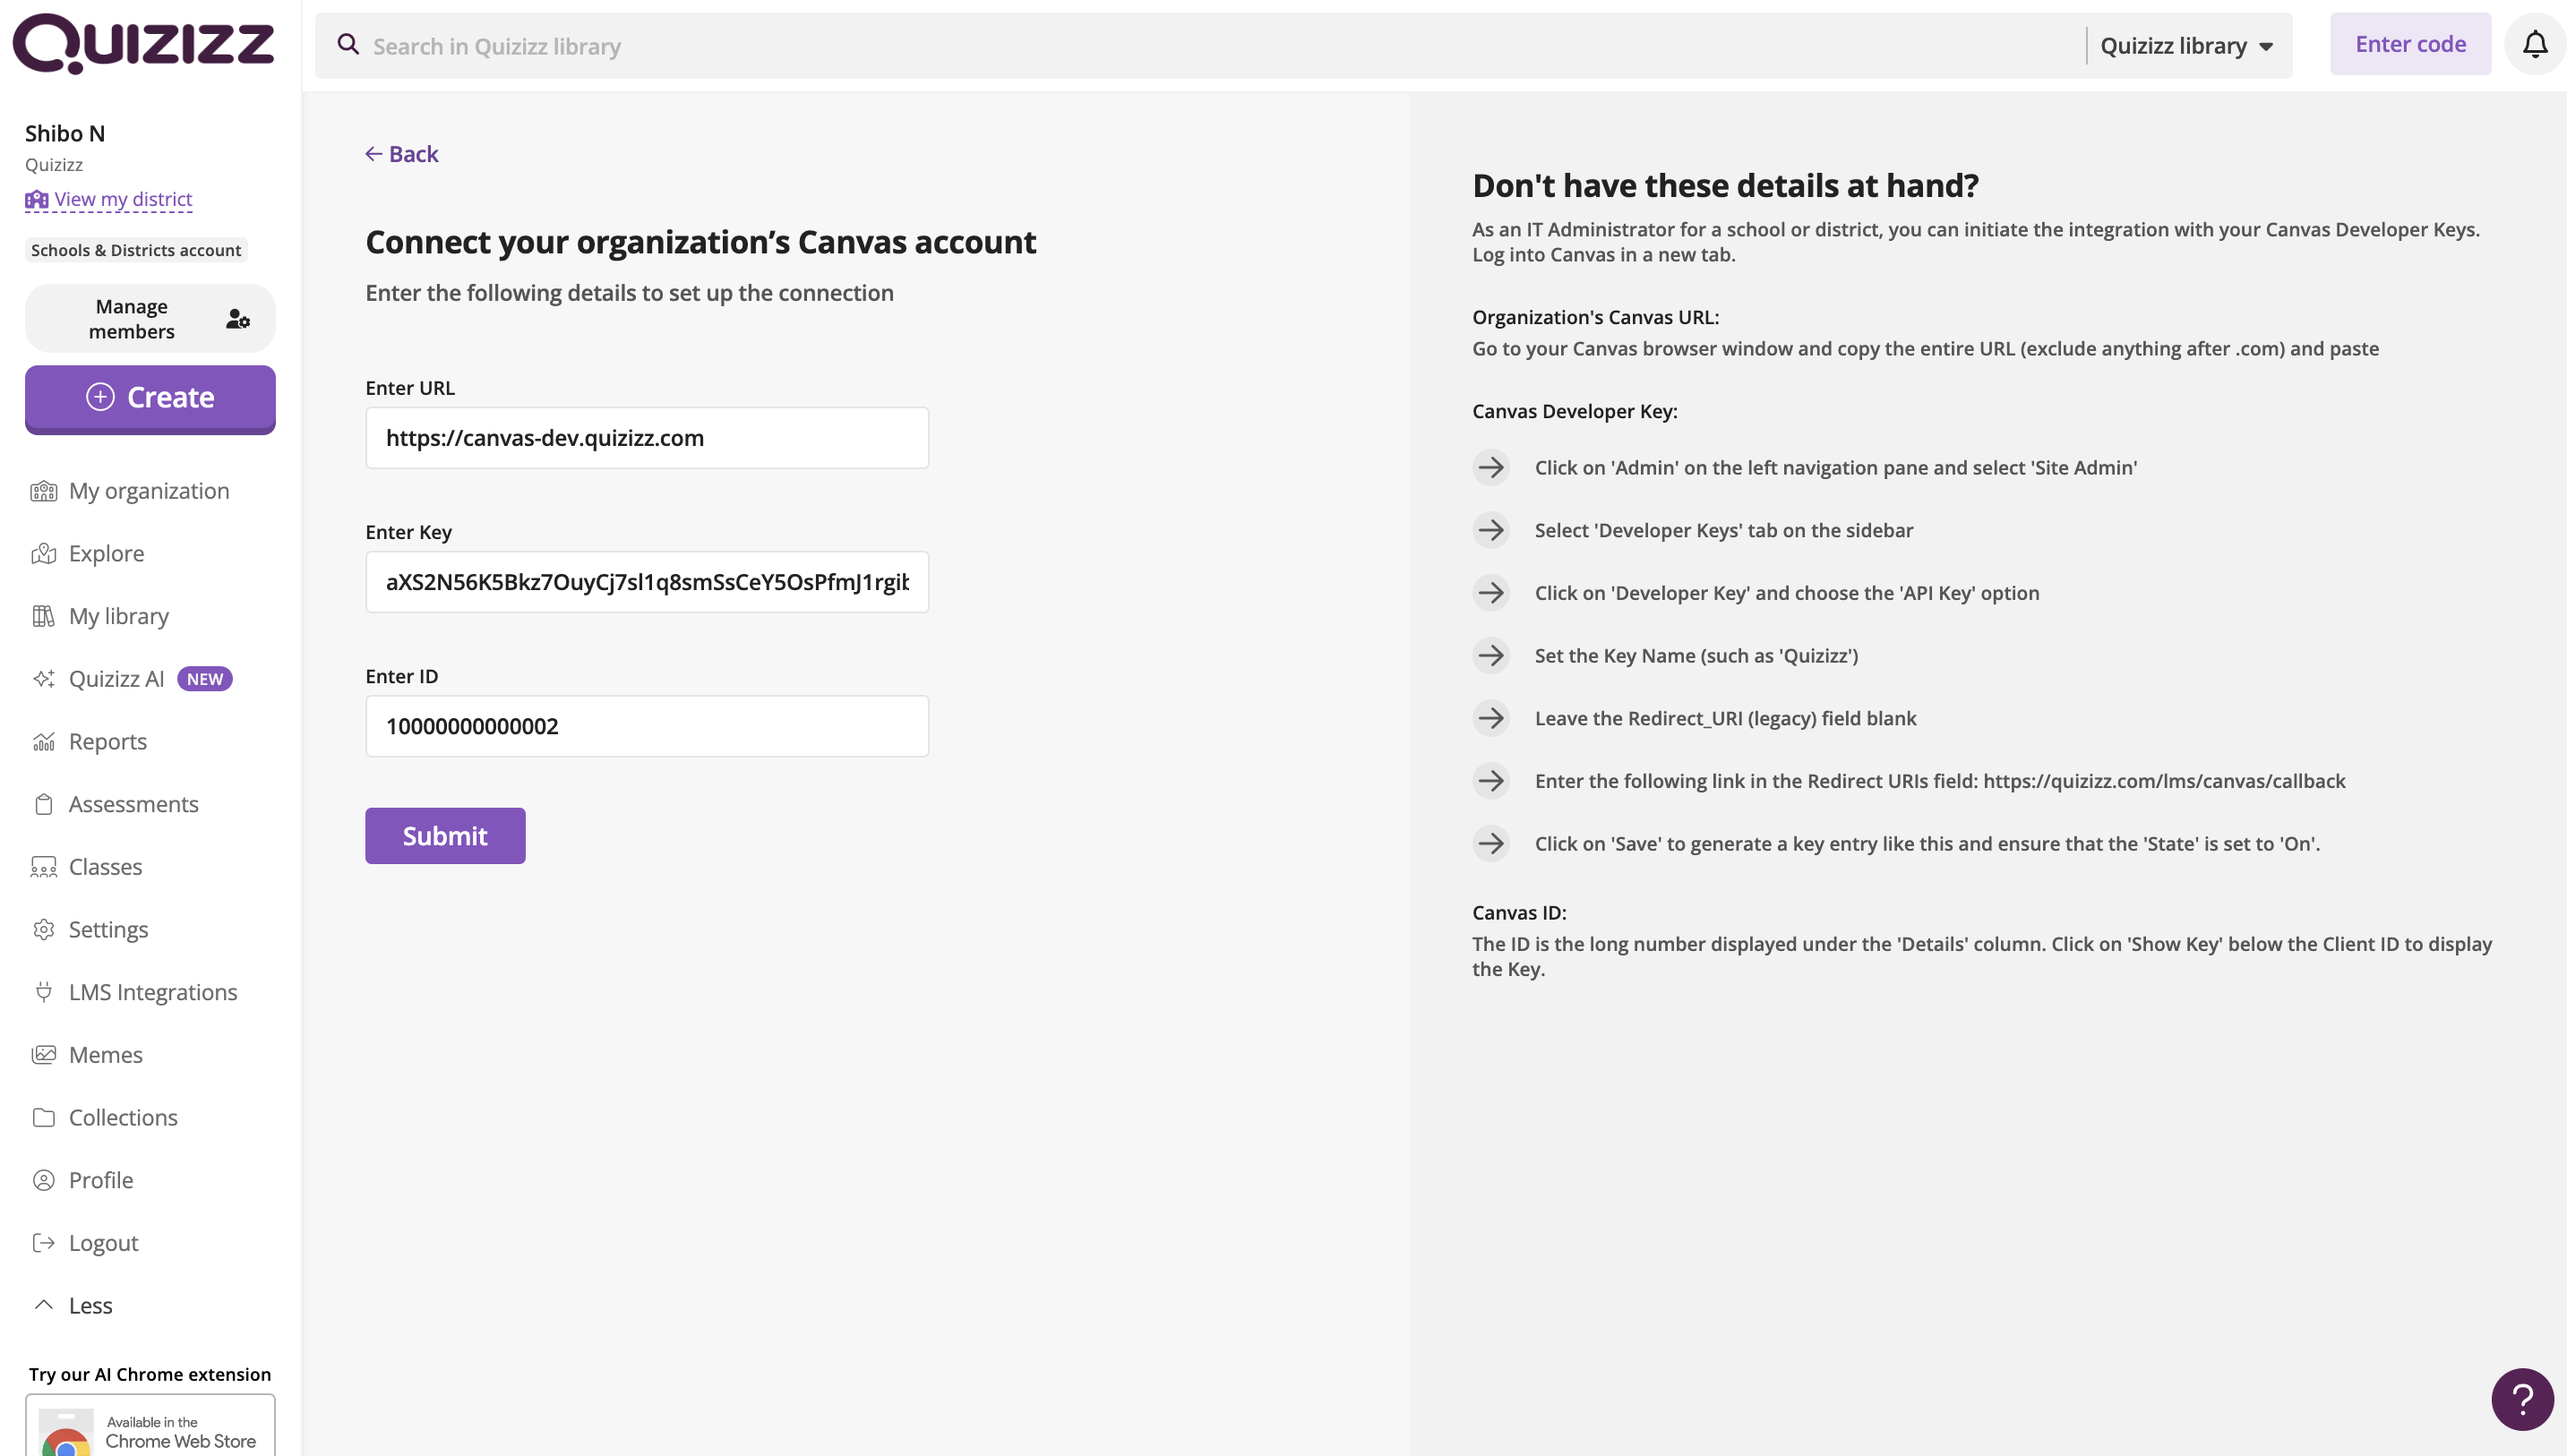Viewport: 2567px width, 1456px height.
Task: Click the Profile avatar icon
Action: [43, 1180]
